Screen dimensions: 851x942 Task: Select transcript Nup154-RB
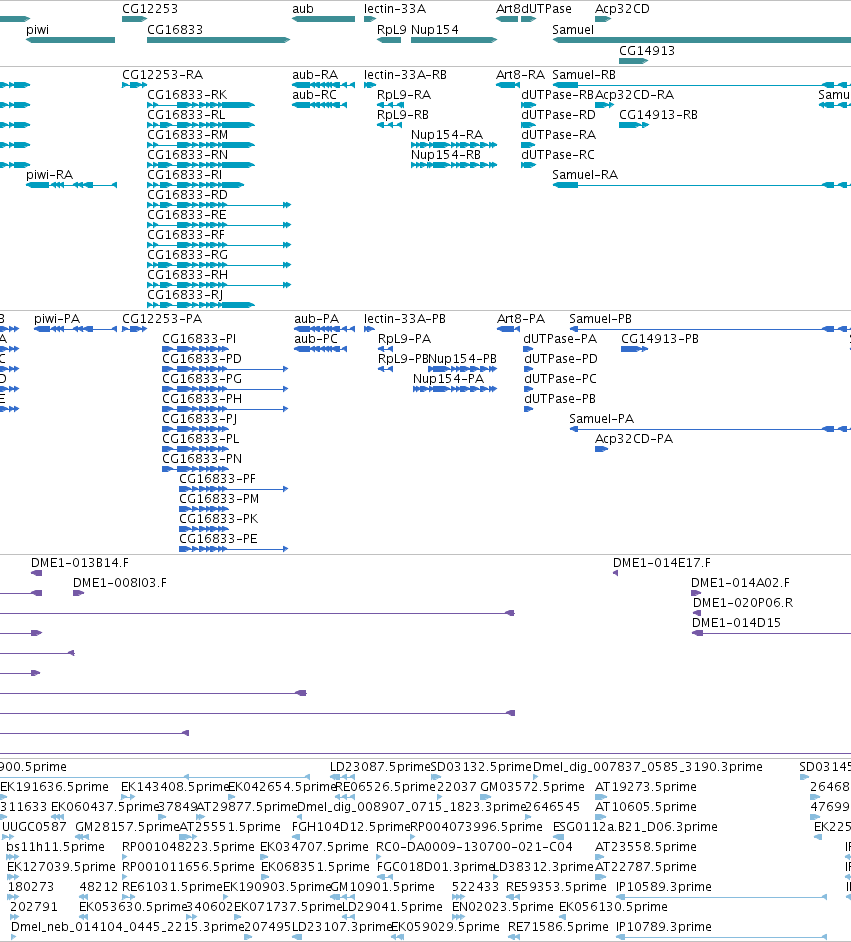(446, 155)
